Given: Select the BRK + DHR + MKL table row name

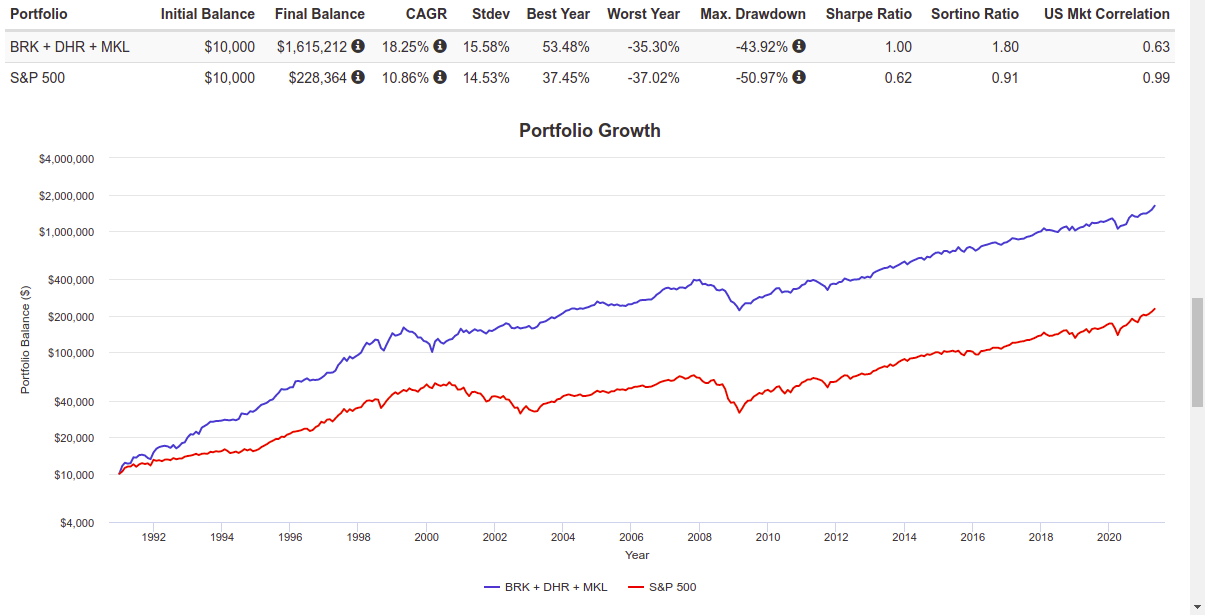Looking at the screenshot, I should point(69,47).
